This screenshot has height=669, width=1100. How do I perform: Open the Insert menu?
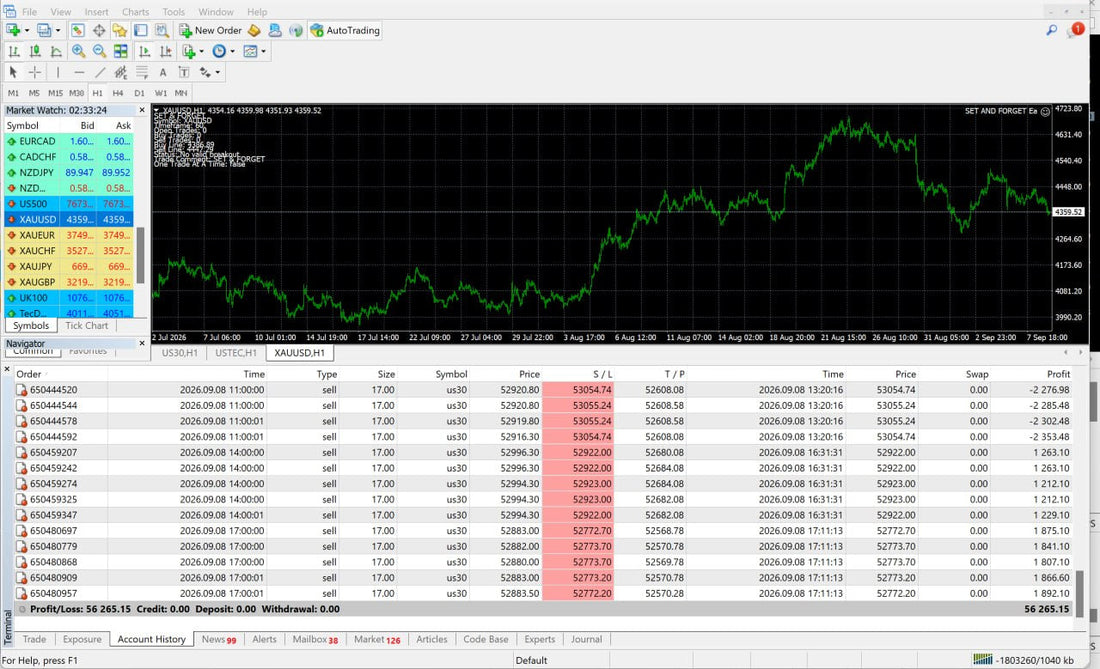96,12
